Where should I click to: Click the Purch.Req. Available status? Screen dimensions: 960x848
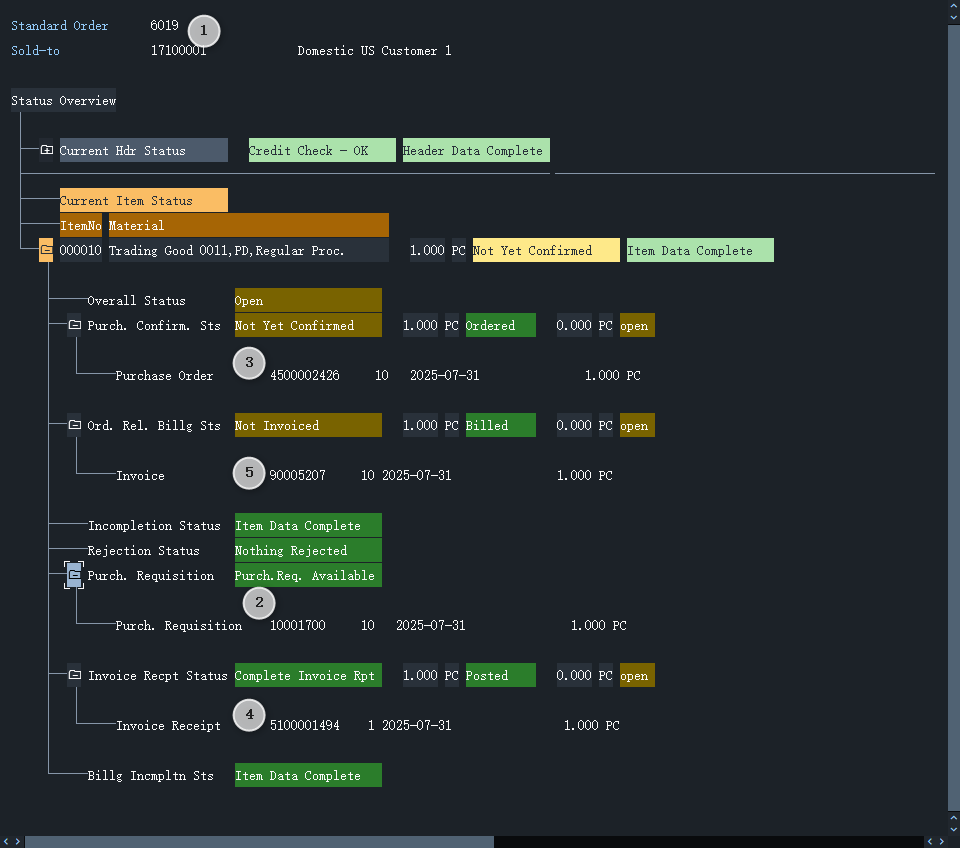308,575
